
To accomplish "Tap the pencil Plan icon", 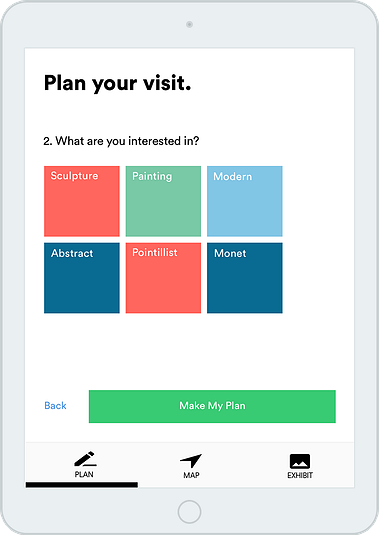I will point(85,459).
